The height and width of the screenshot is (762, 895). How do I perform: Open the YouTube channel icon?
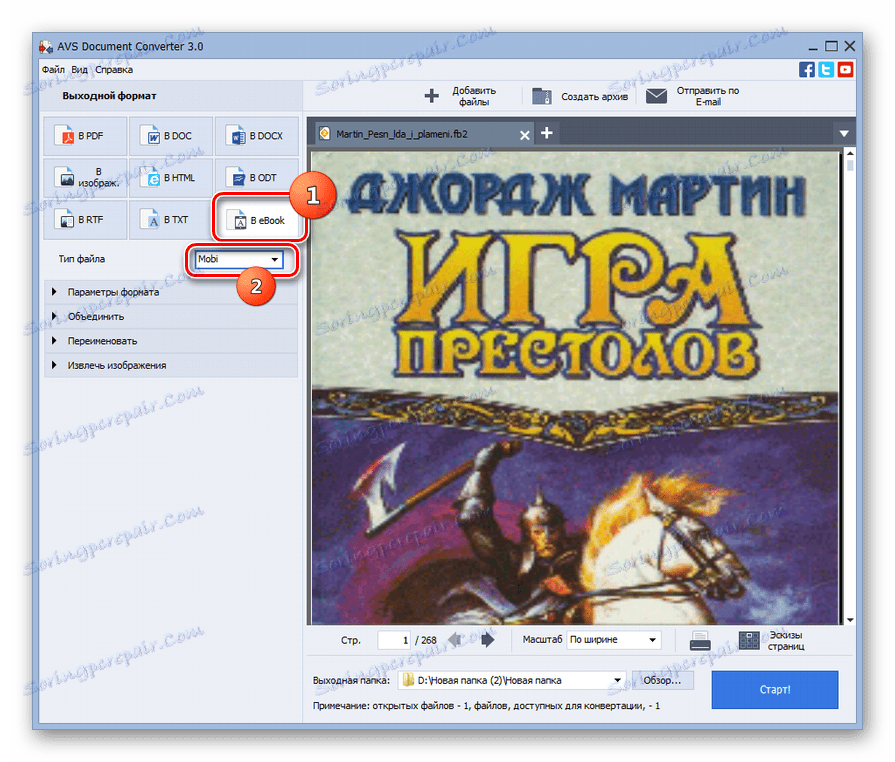coord(845,70)
